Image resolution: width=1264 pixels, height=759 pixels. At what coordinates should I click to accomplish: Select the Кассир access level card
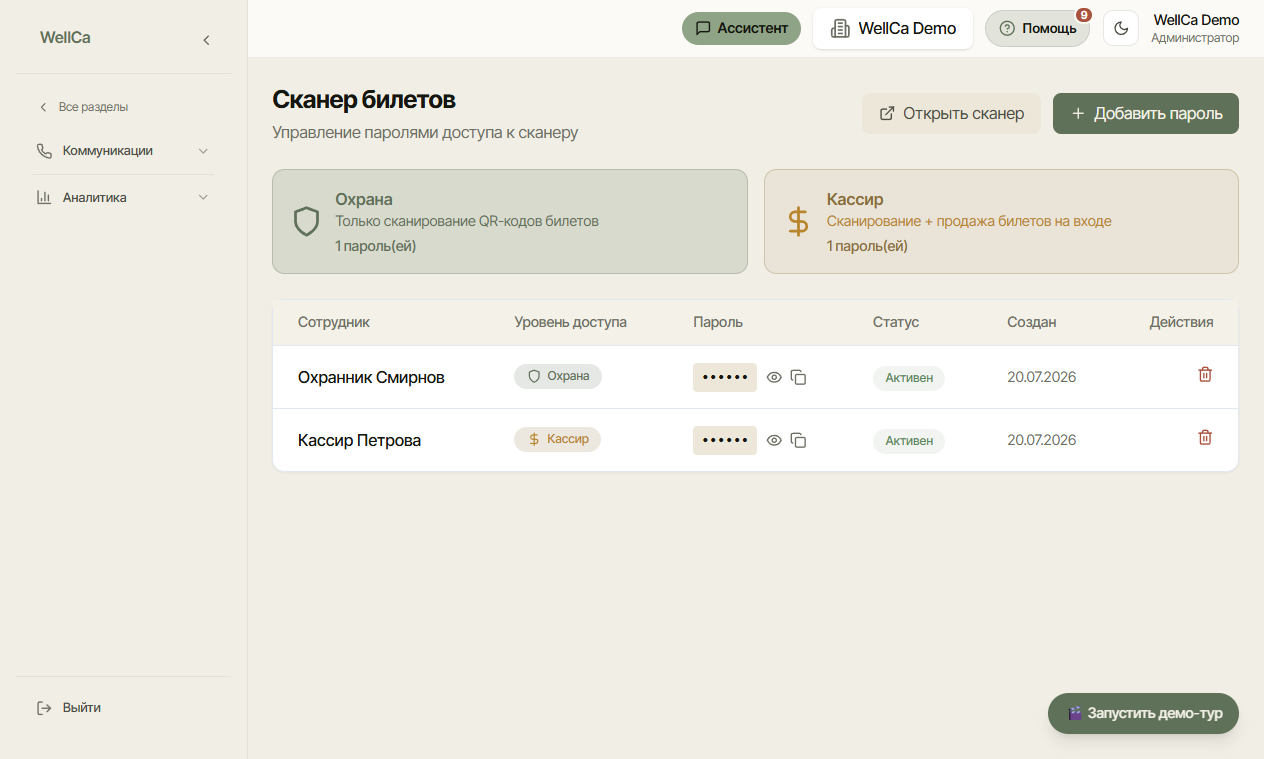(x=1001, y=221)
